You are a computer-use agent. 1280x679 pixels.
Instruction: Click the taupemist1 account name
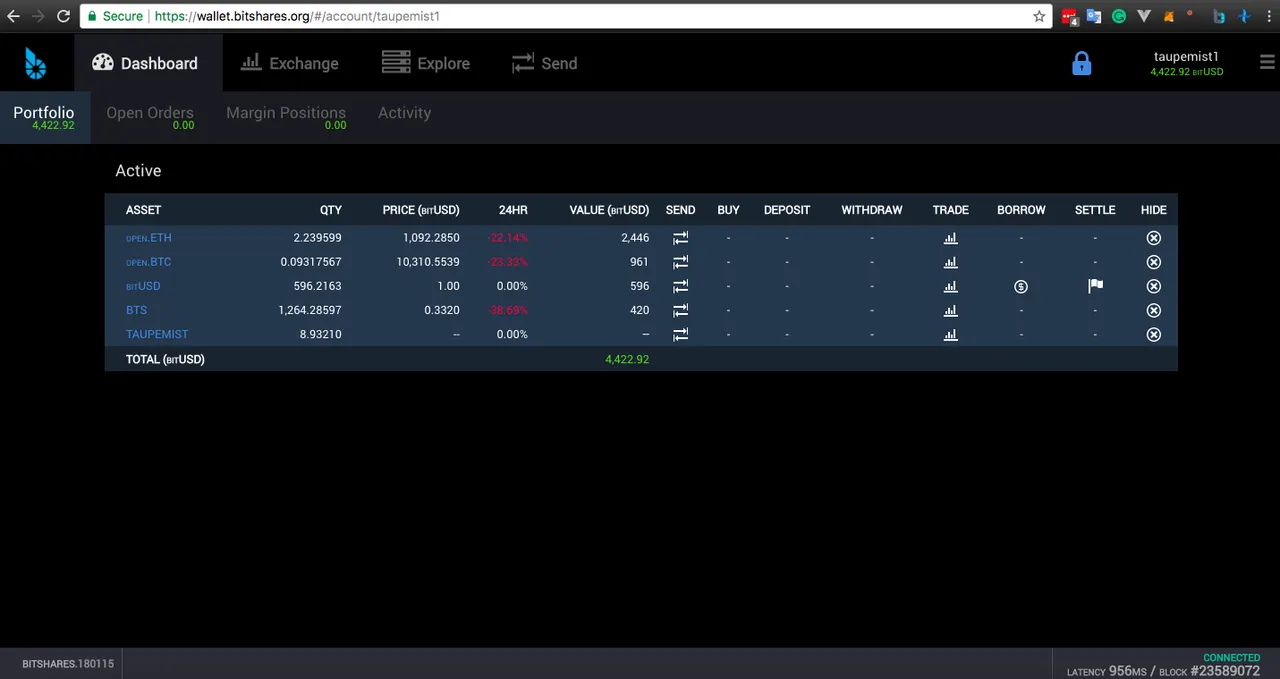[1186, 57]
